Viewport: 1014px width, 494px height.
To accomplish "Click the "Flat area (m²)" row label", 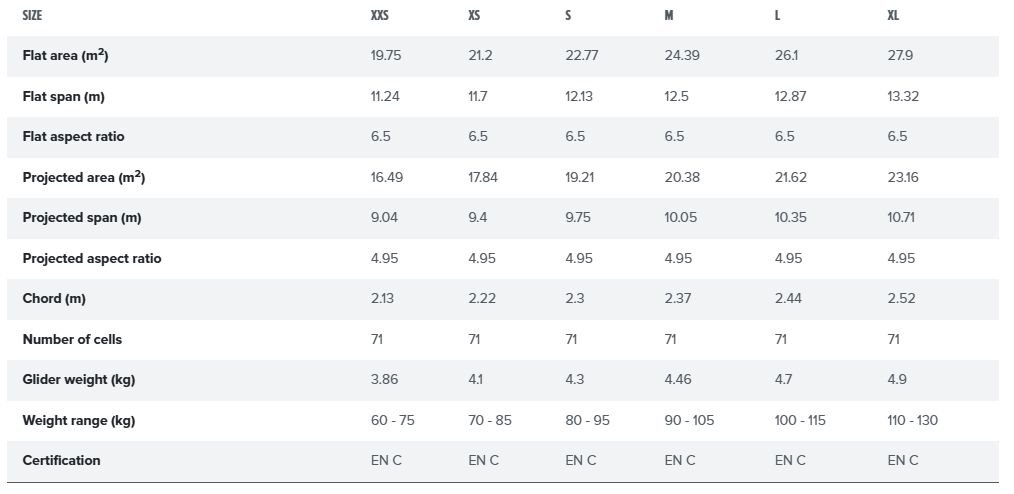I will (x=65, y=56).
